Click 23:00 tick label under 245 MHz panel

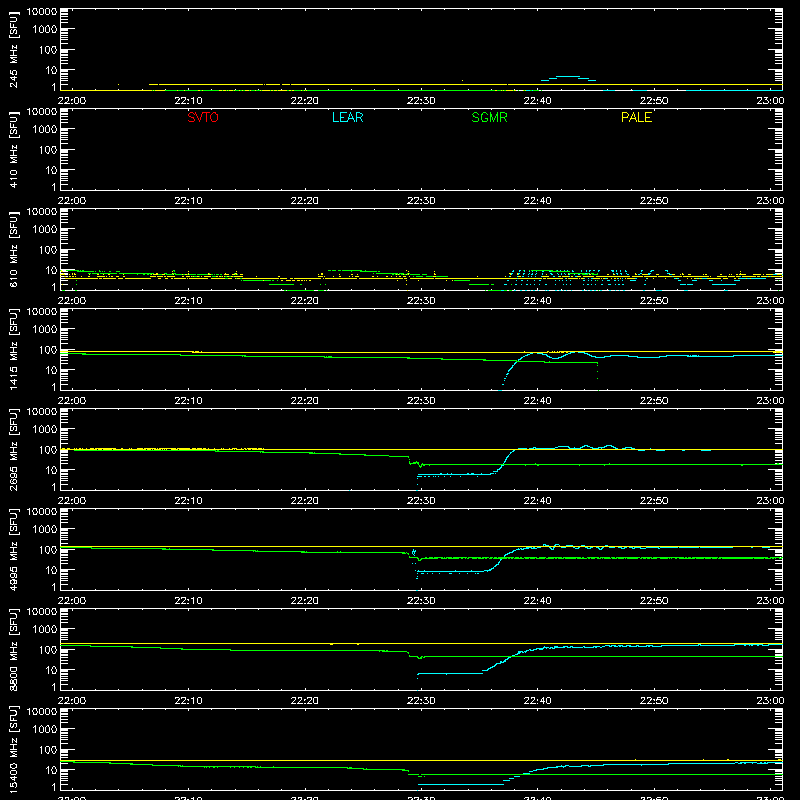(770, 101)
